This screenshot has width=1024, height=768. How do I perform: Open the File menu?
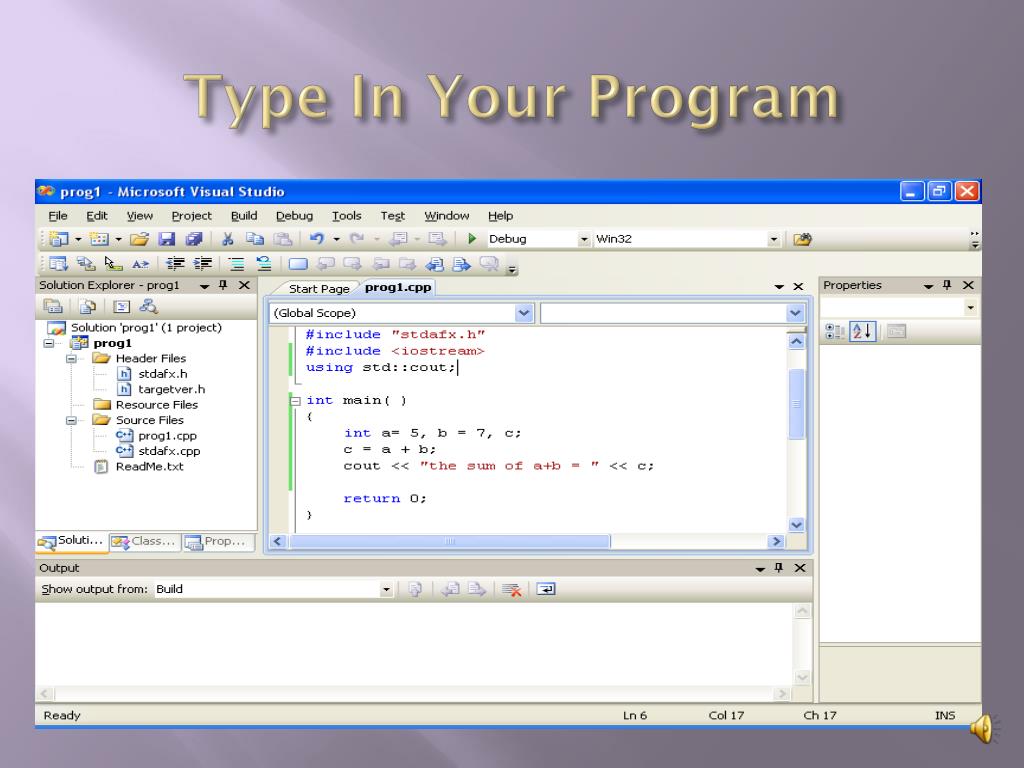coord(57,216)
